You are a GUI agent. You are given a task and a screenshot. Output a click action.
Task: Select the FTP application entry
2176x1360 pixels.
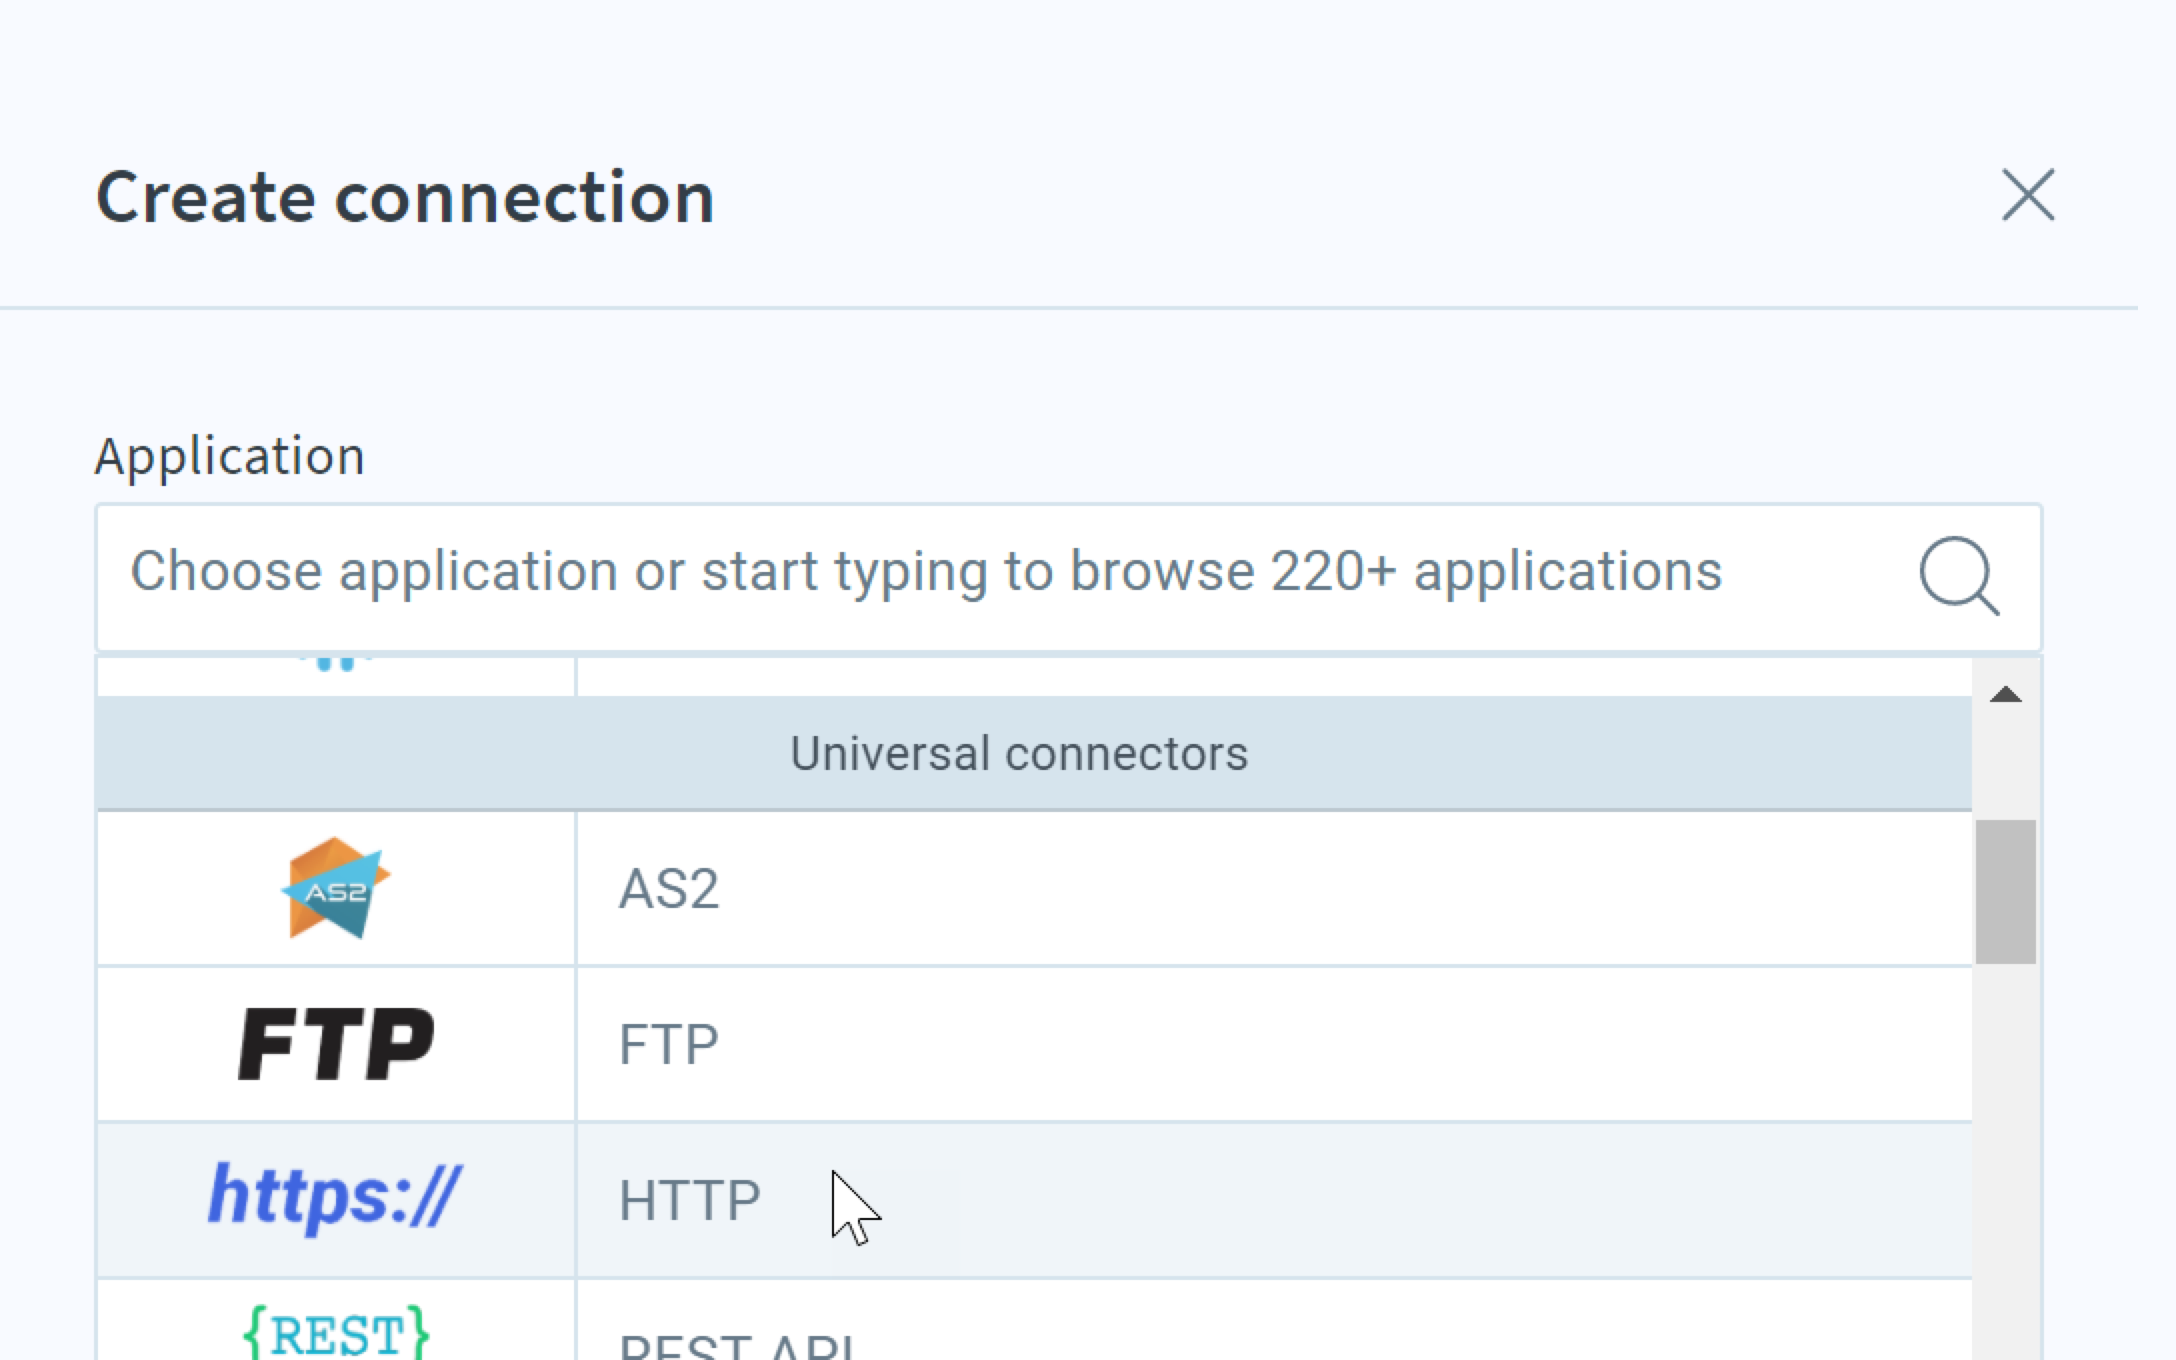click(x=1034, y=1044)
